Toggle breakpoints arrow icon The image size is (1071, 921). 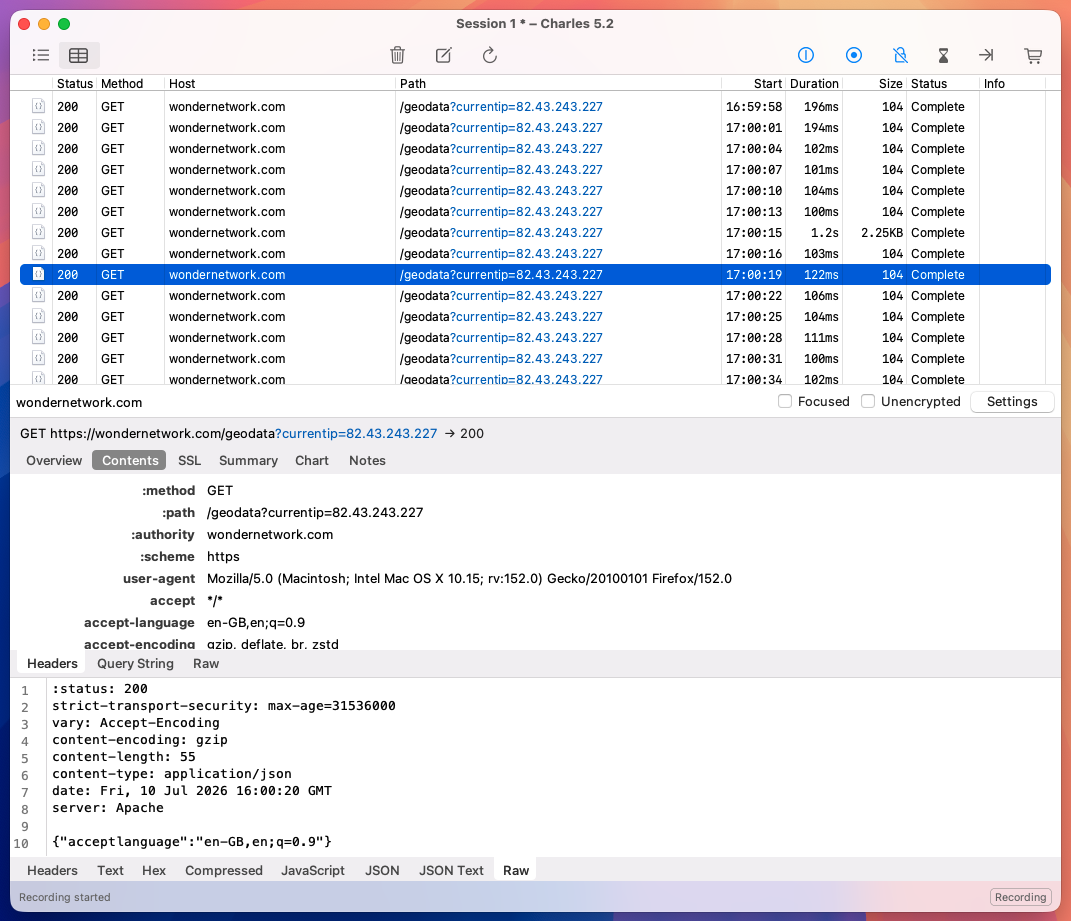coord(986,55)
